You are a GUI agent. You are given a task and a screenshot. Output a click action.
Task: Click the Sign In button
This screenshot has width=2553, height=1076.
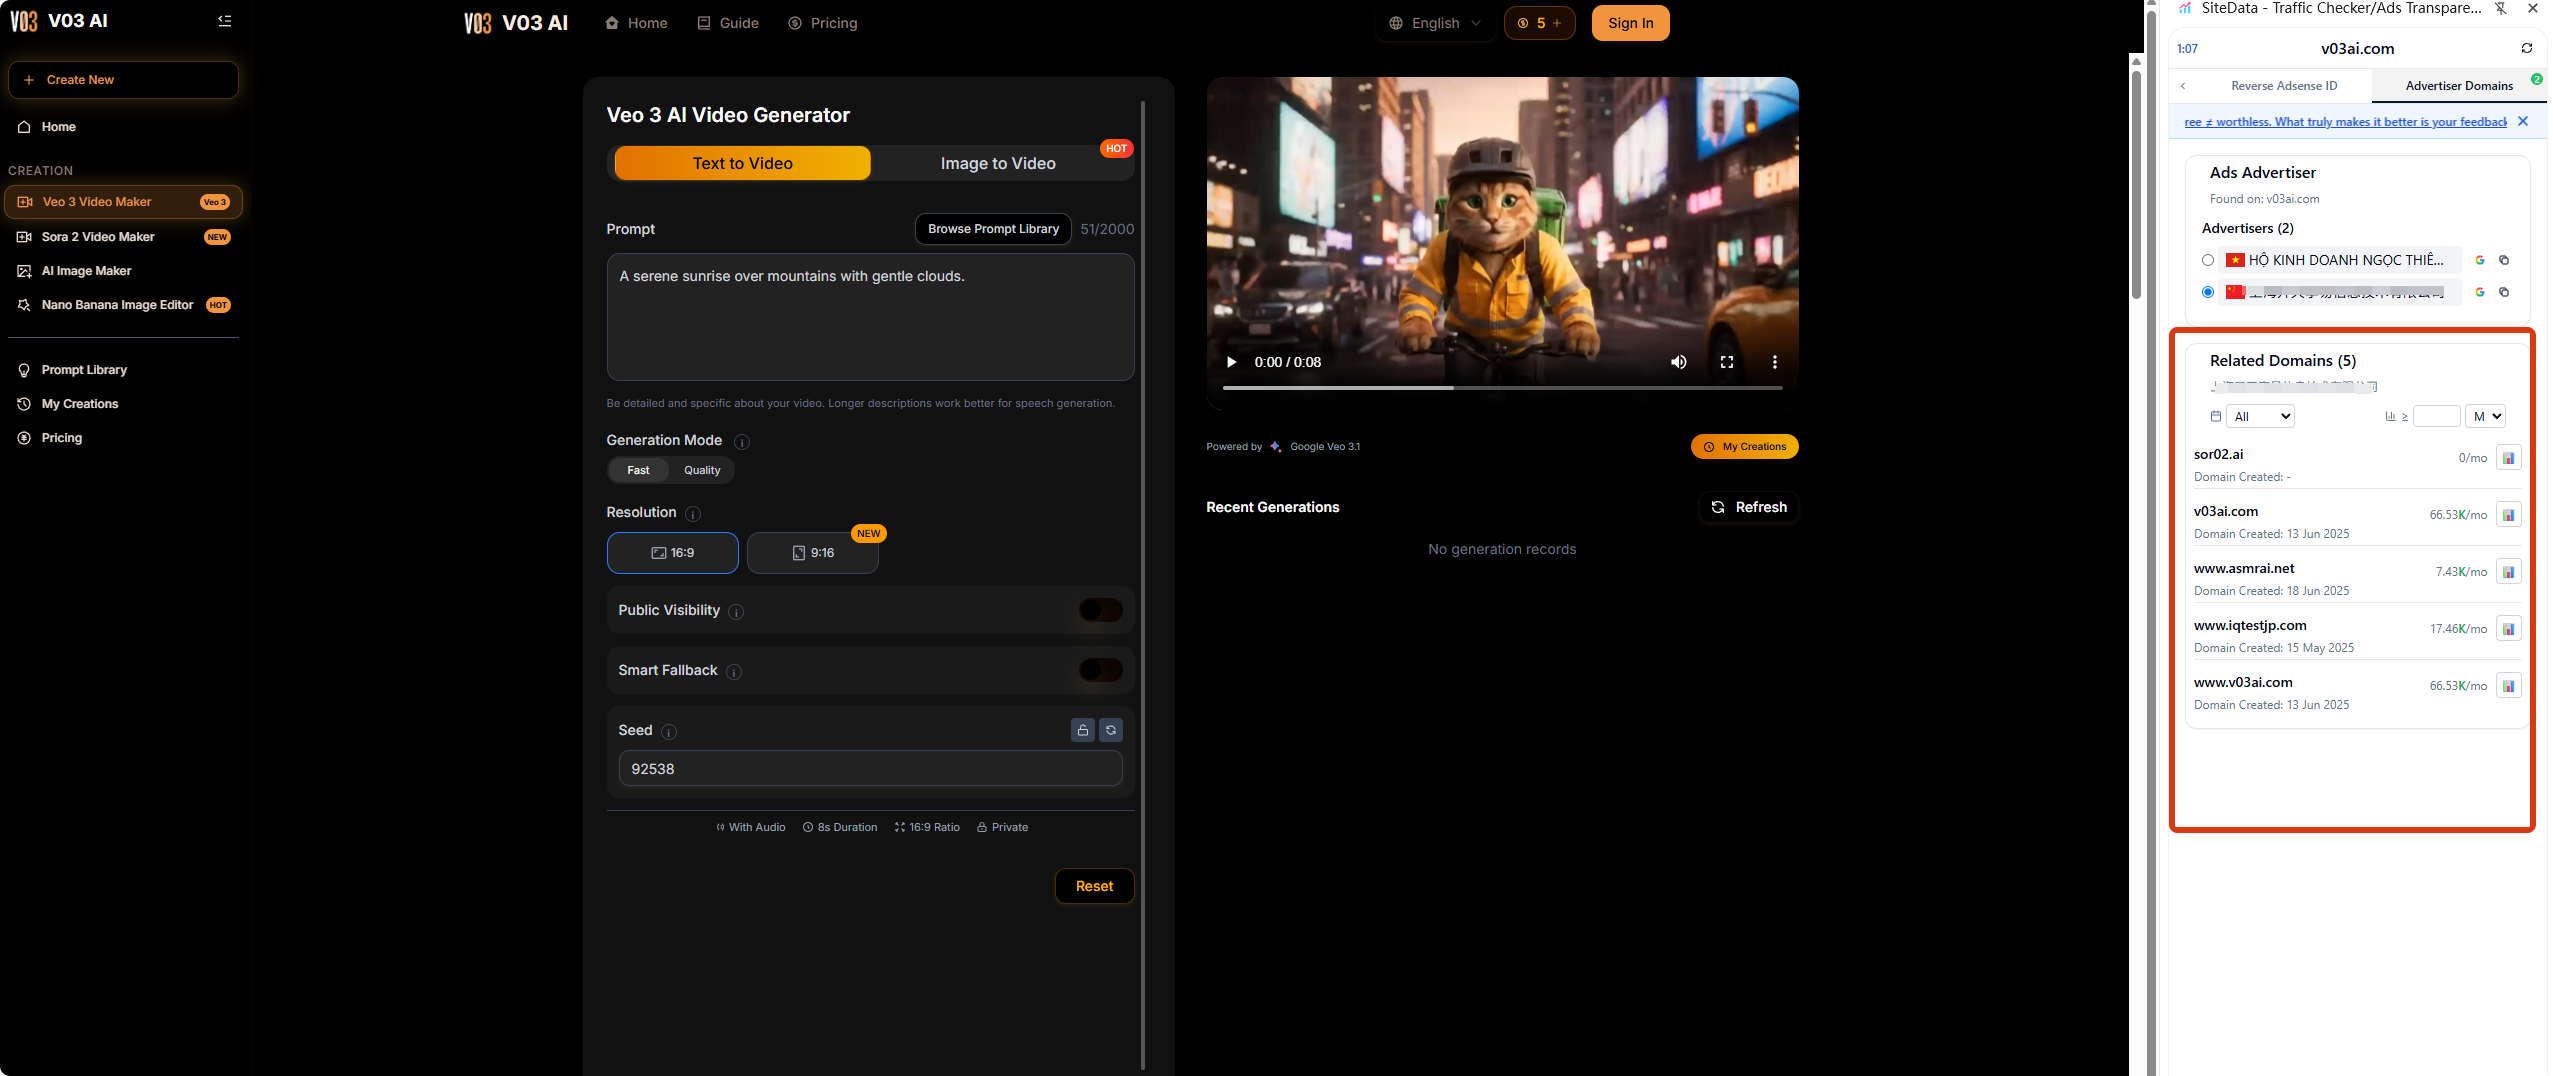click(1630, 23)
